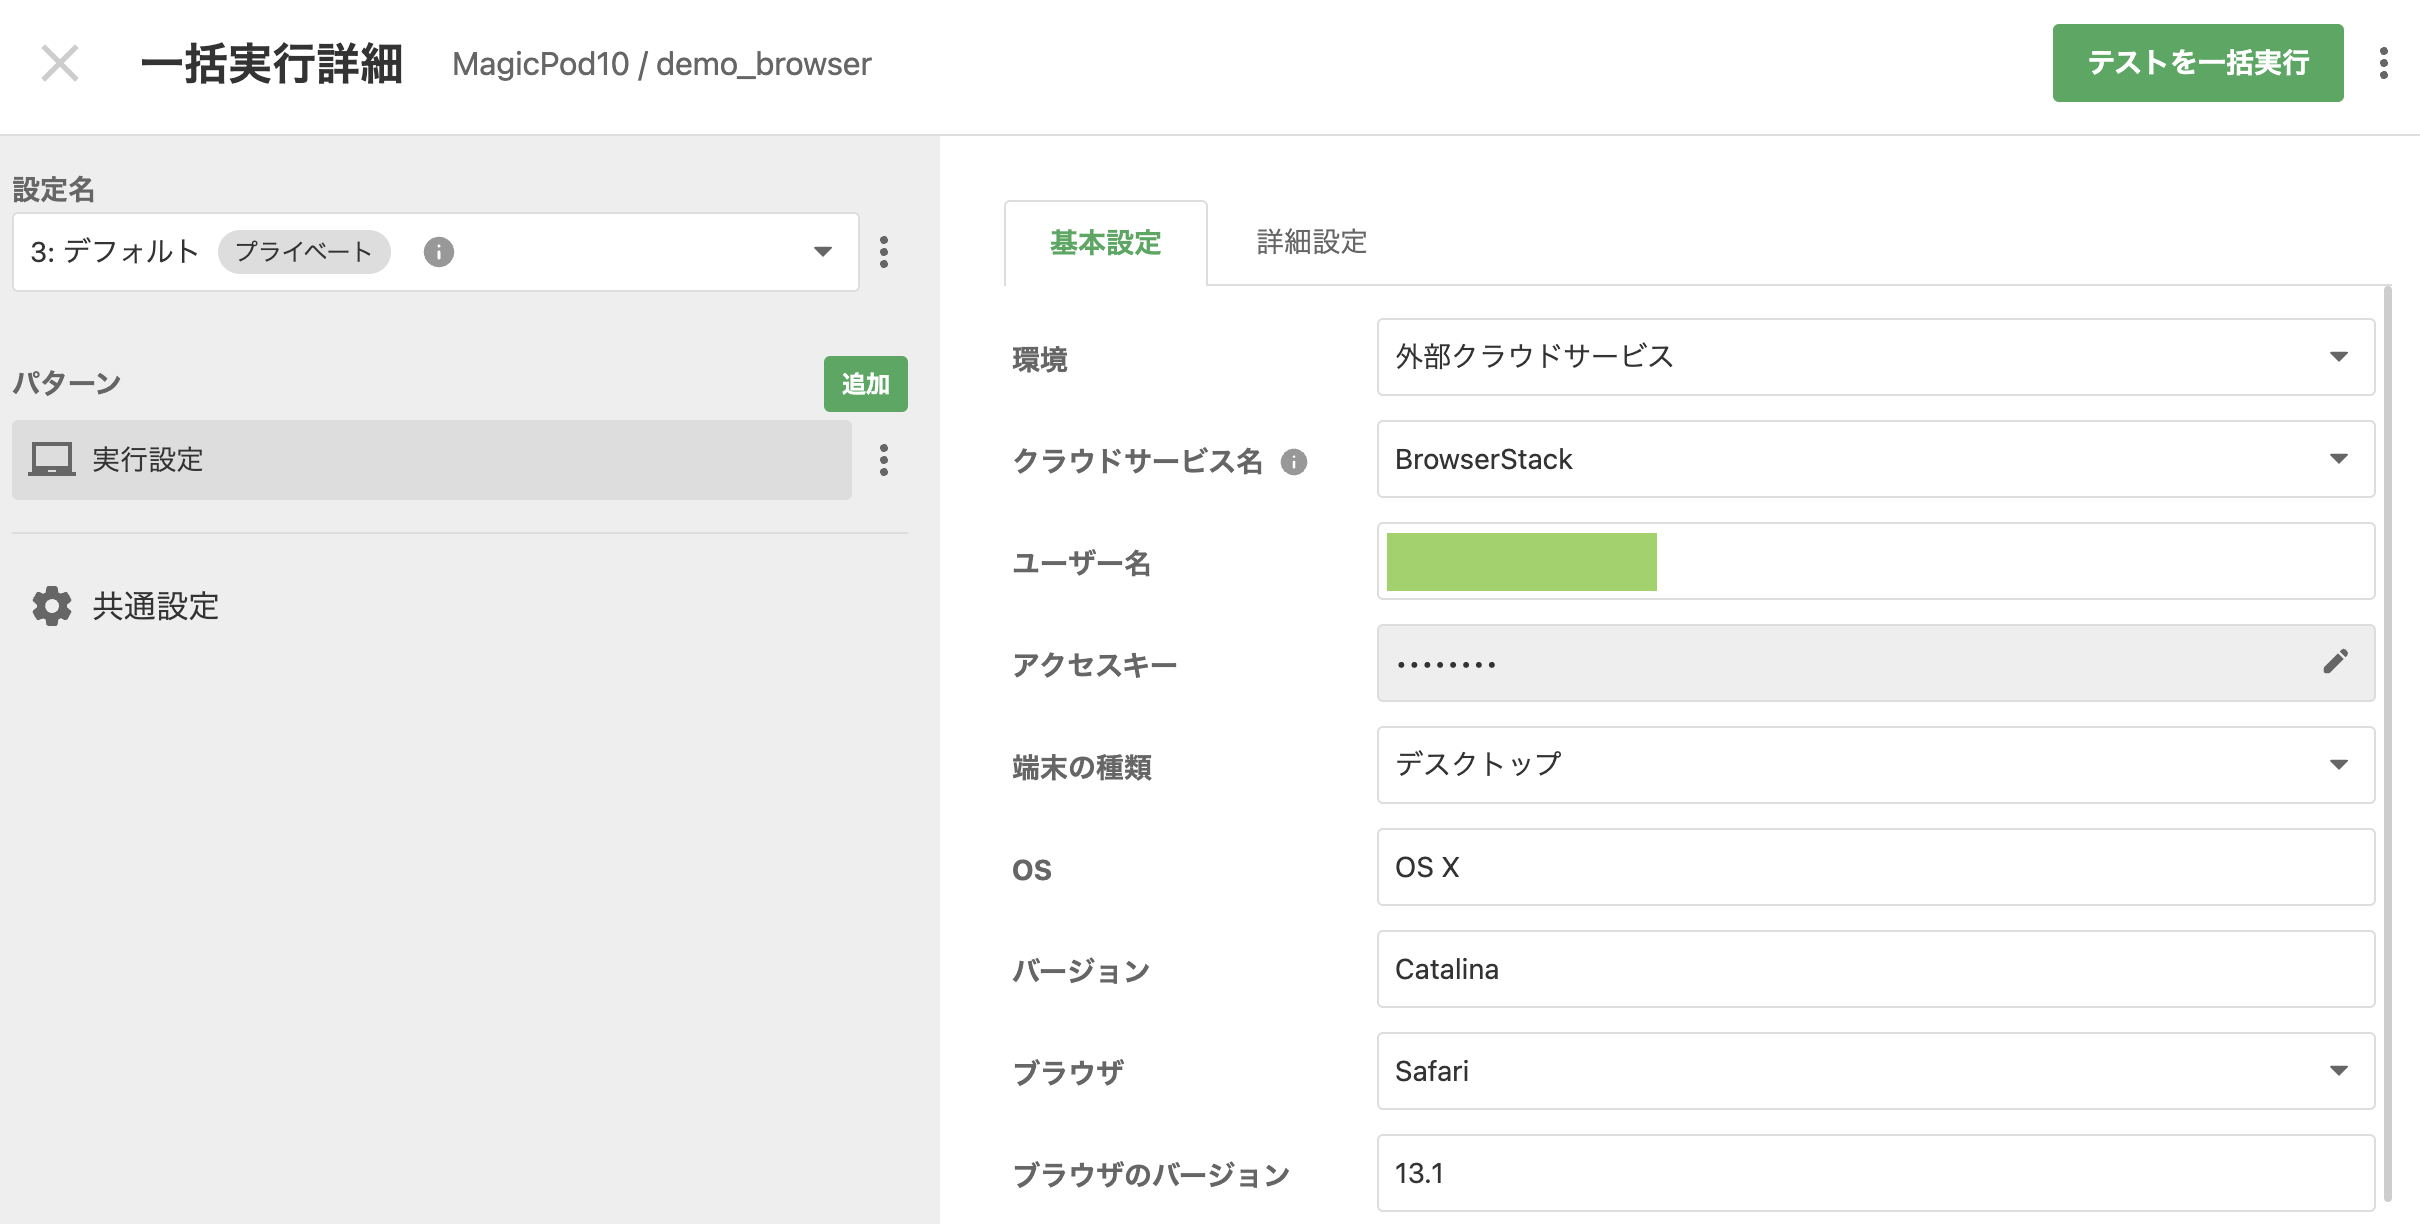Viewport: 2420px width, 1224px height.
Task: Open the kebab menu beside the 設定名 dropdown
Action: tap(883, 252)
